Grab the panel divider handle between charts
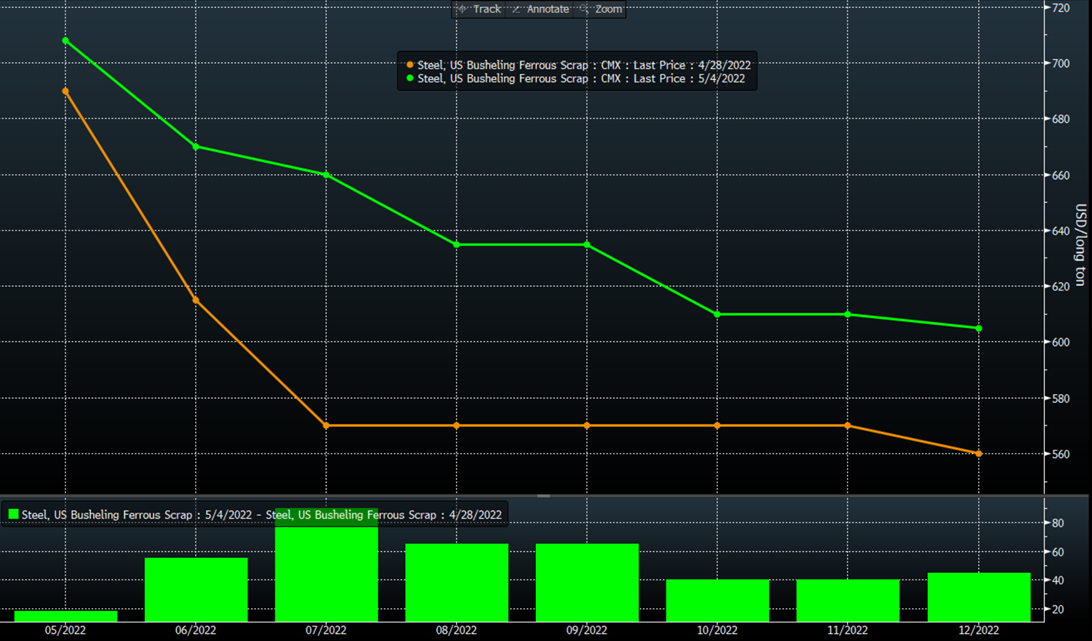The image size is (1092, 641). [544, 495]
